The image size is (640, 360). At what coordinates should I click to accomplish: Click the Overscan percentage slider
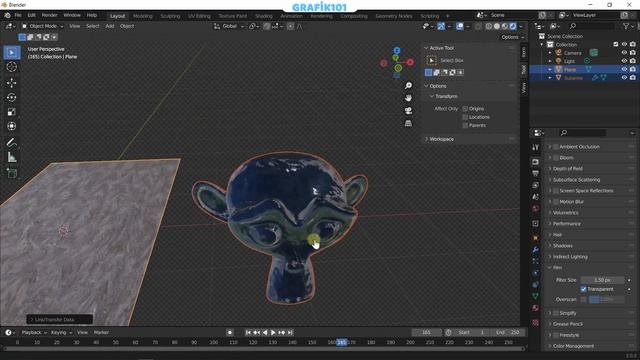coord(607,300)
